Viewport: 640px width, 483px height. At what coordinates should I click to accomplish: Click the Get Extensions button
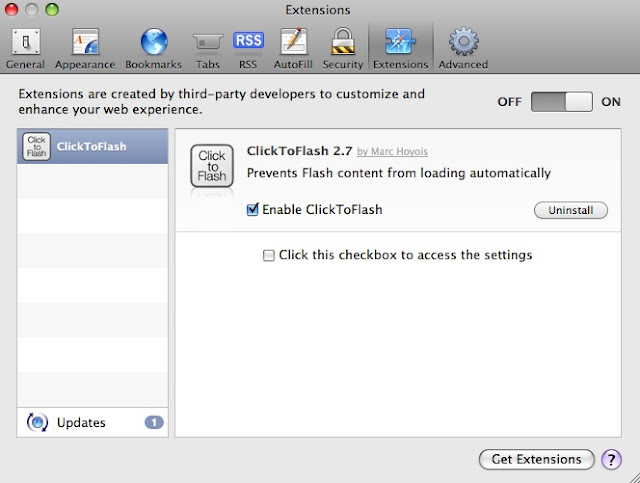[536, 459]
